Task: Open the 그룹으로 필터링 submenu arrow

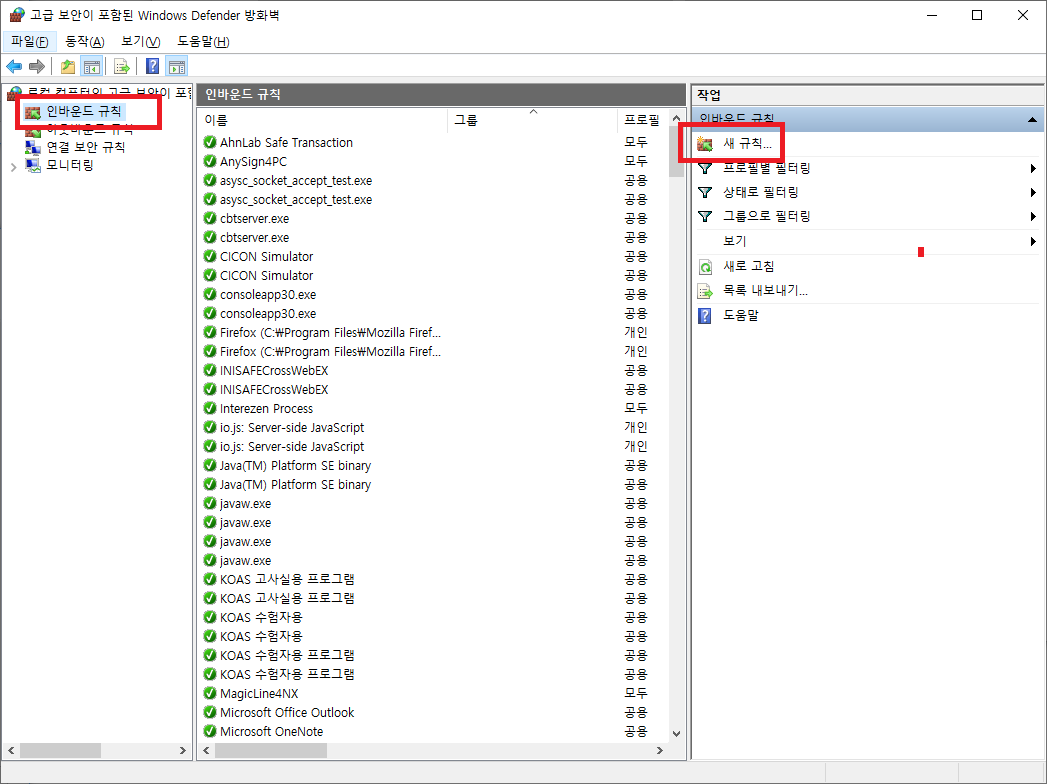Action: (x=1033, y=216)
